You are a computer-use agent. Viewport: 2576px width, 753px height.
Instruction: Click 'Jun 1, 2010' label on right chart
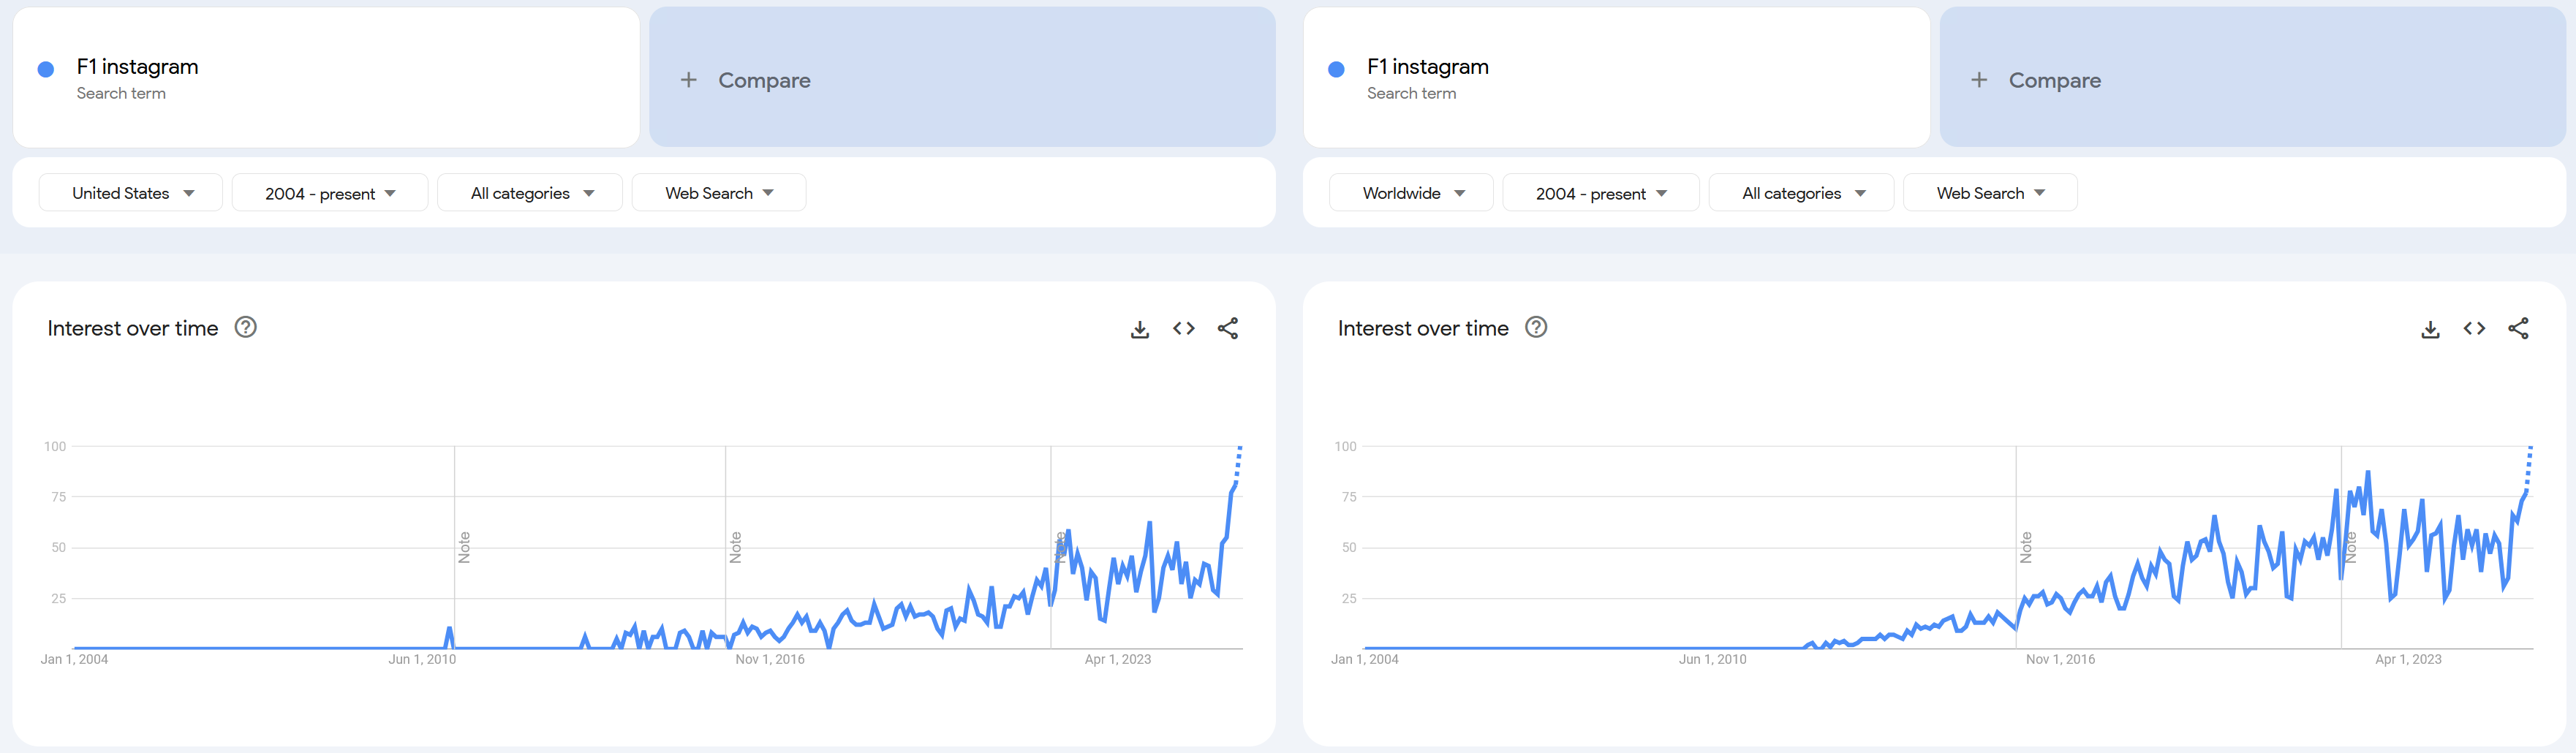(1713, 659)
